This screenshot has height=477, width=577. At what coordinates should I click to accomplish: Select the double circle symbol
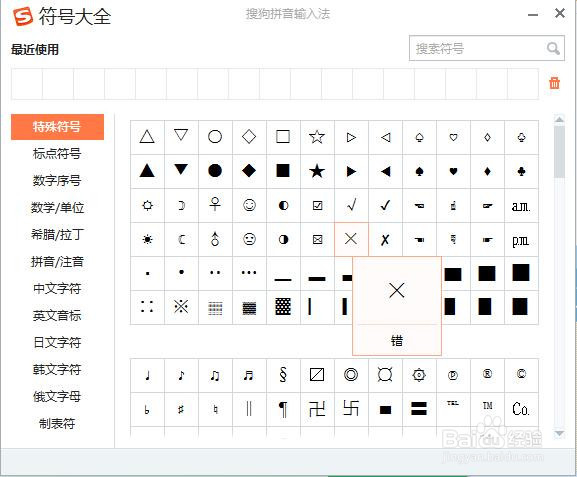coord(351,375)
